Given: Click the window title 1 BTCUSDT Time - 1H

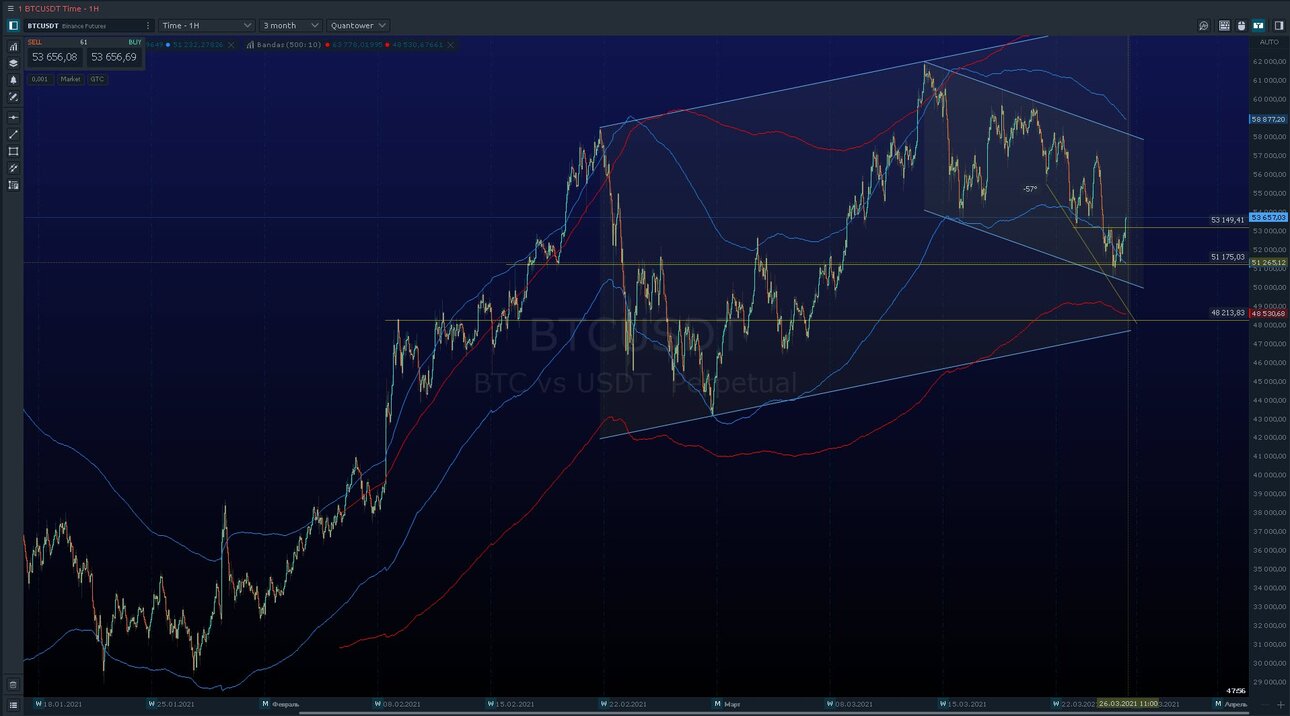Looking at the screenshot, I should [x=58, y=8].
